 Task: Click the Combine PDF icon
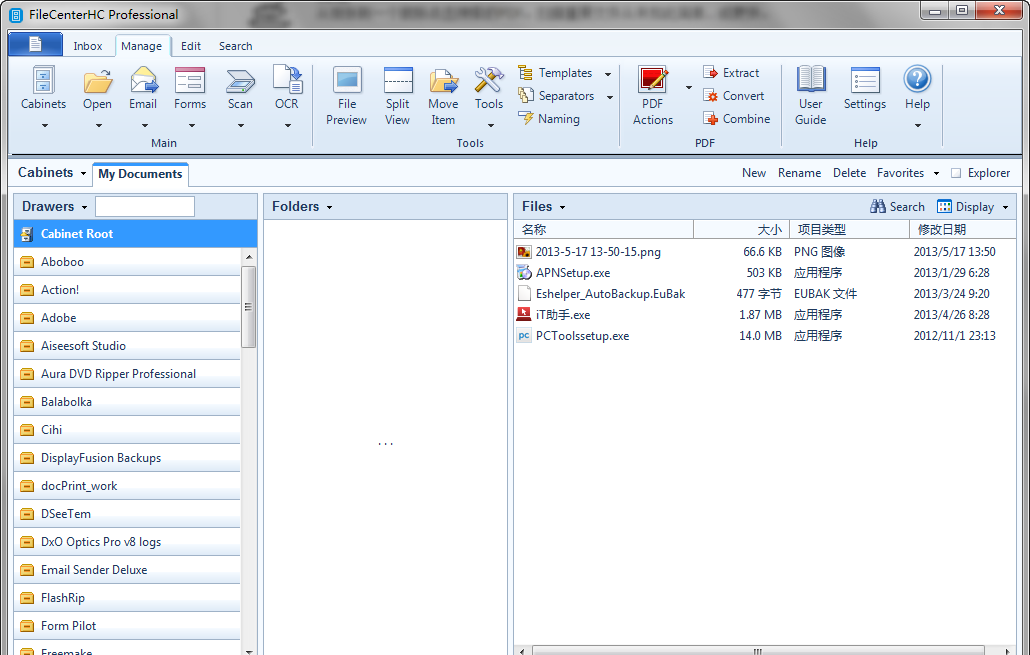point(710,118)
